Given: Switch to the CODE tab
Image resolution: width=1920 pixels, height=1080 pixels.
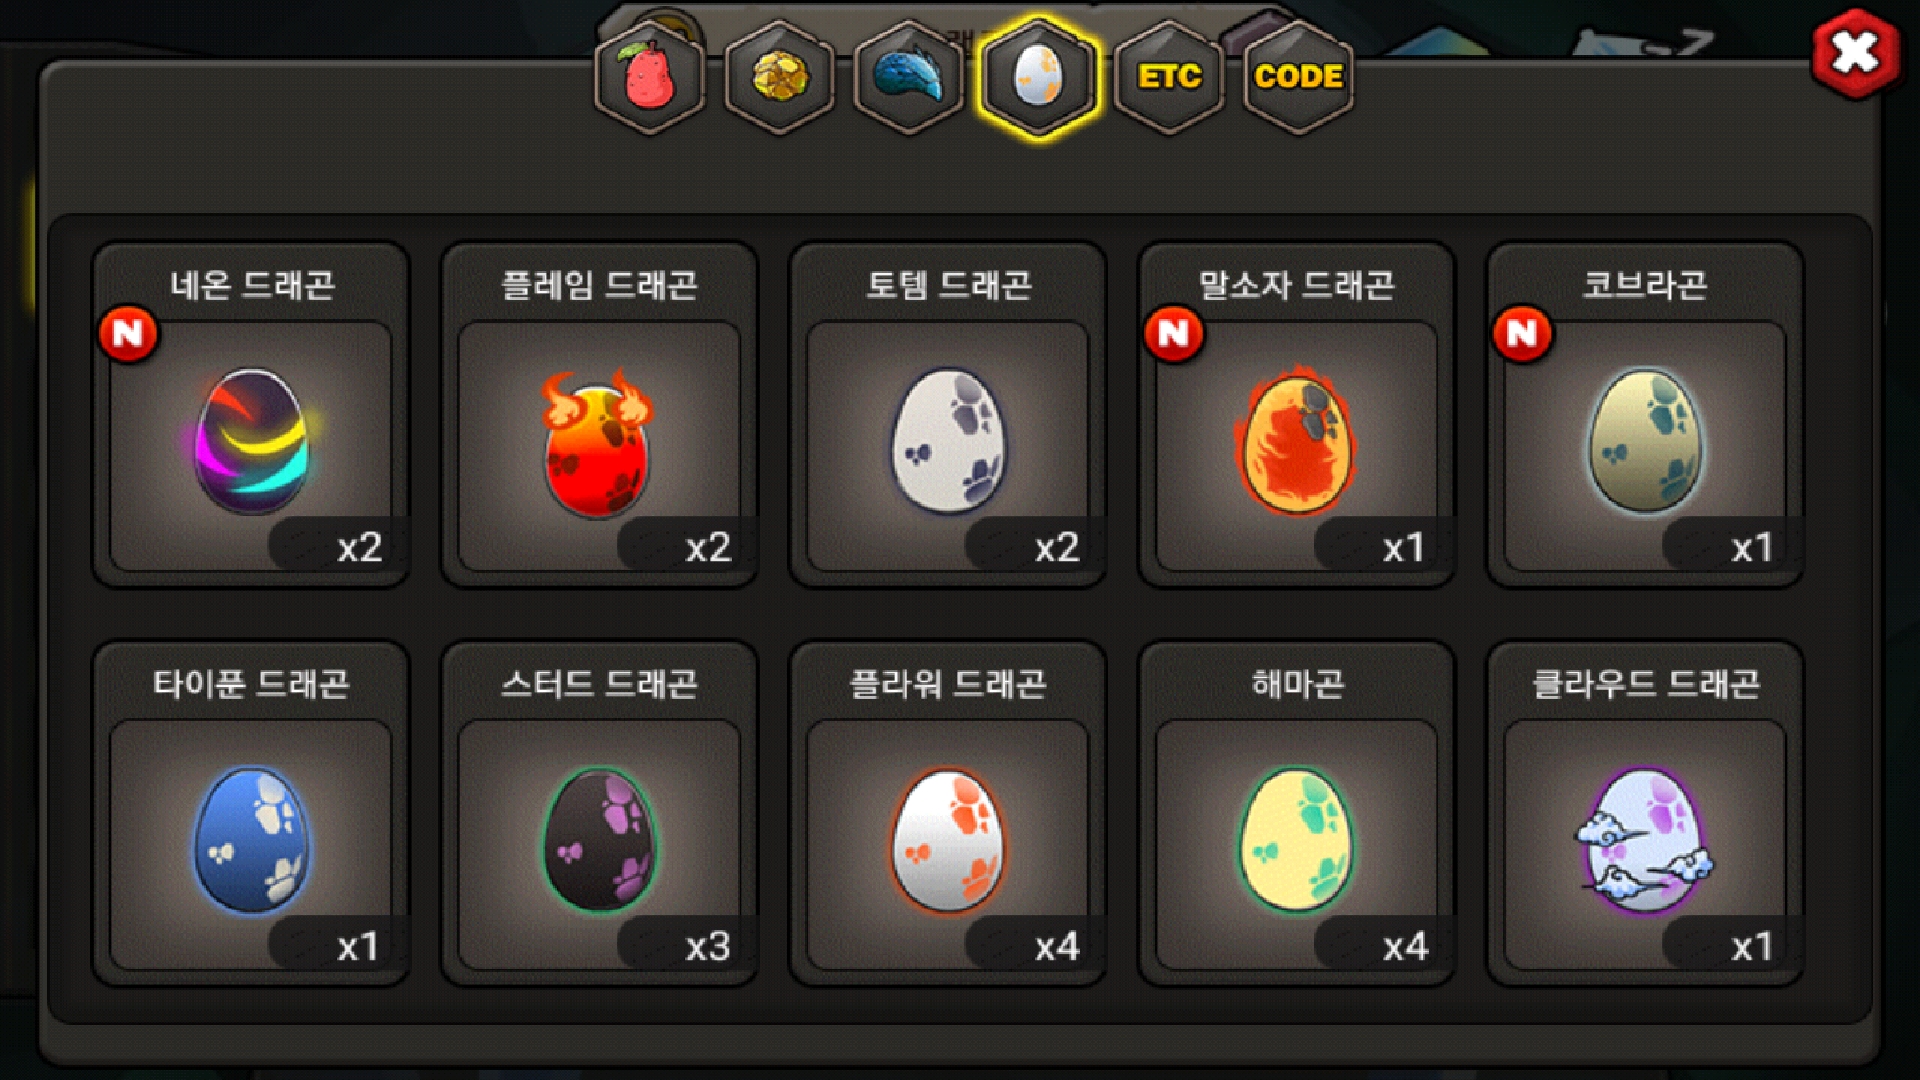Looking at the screenshot, I should click(x=1298, y=78).
